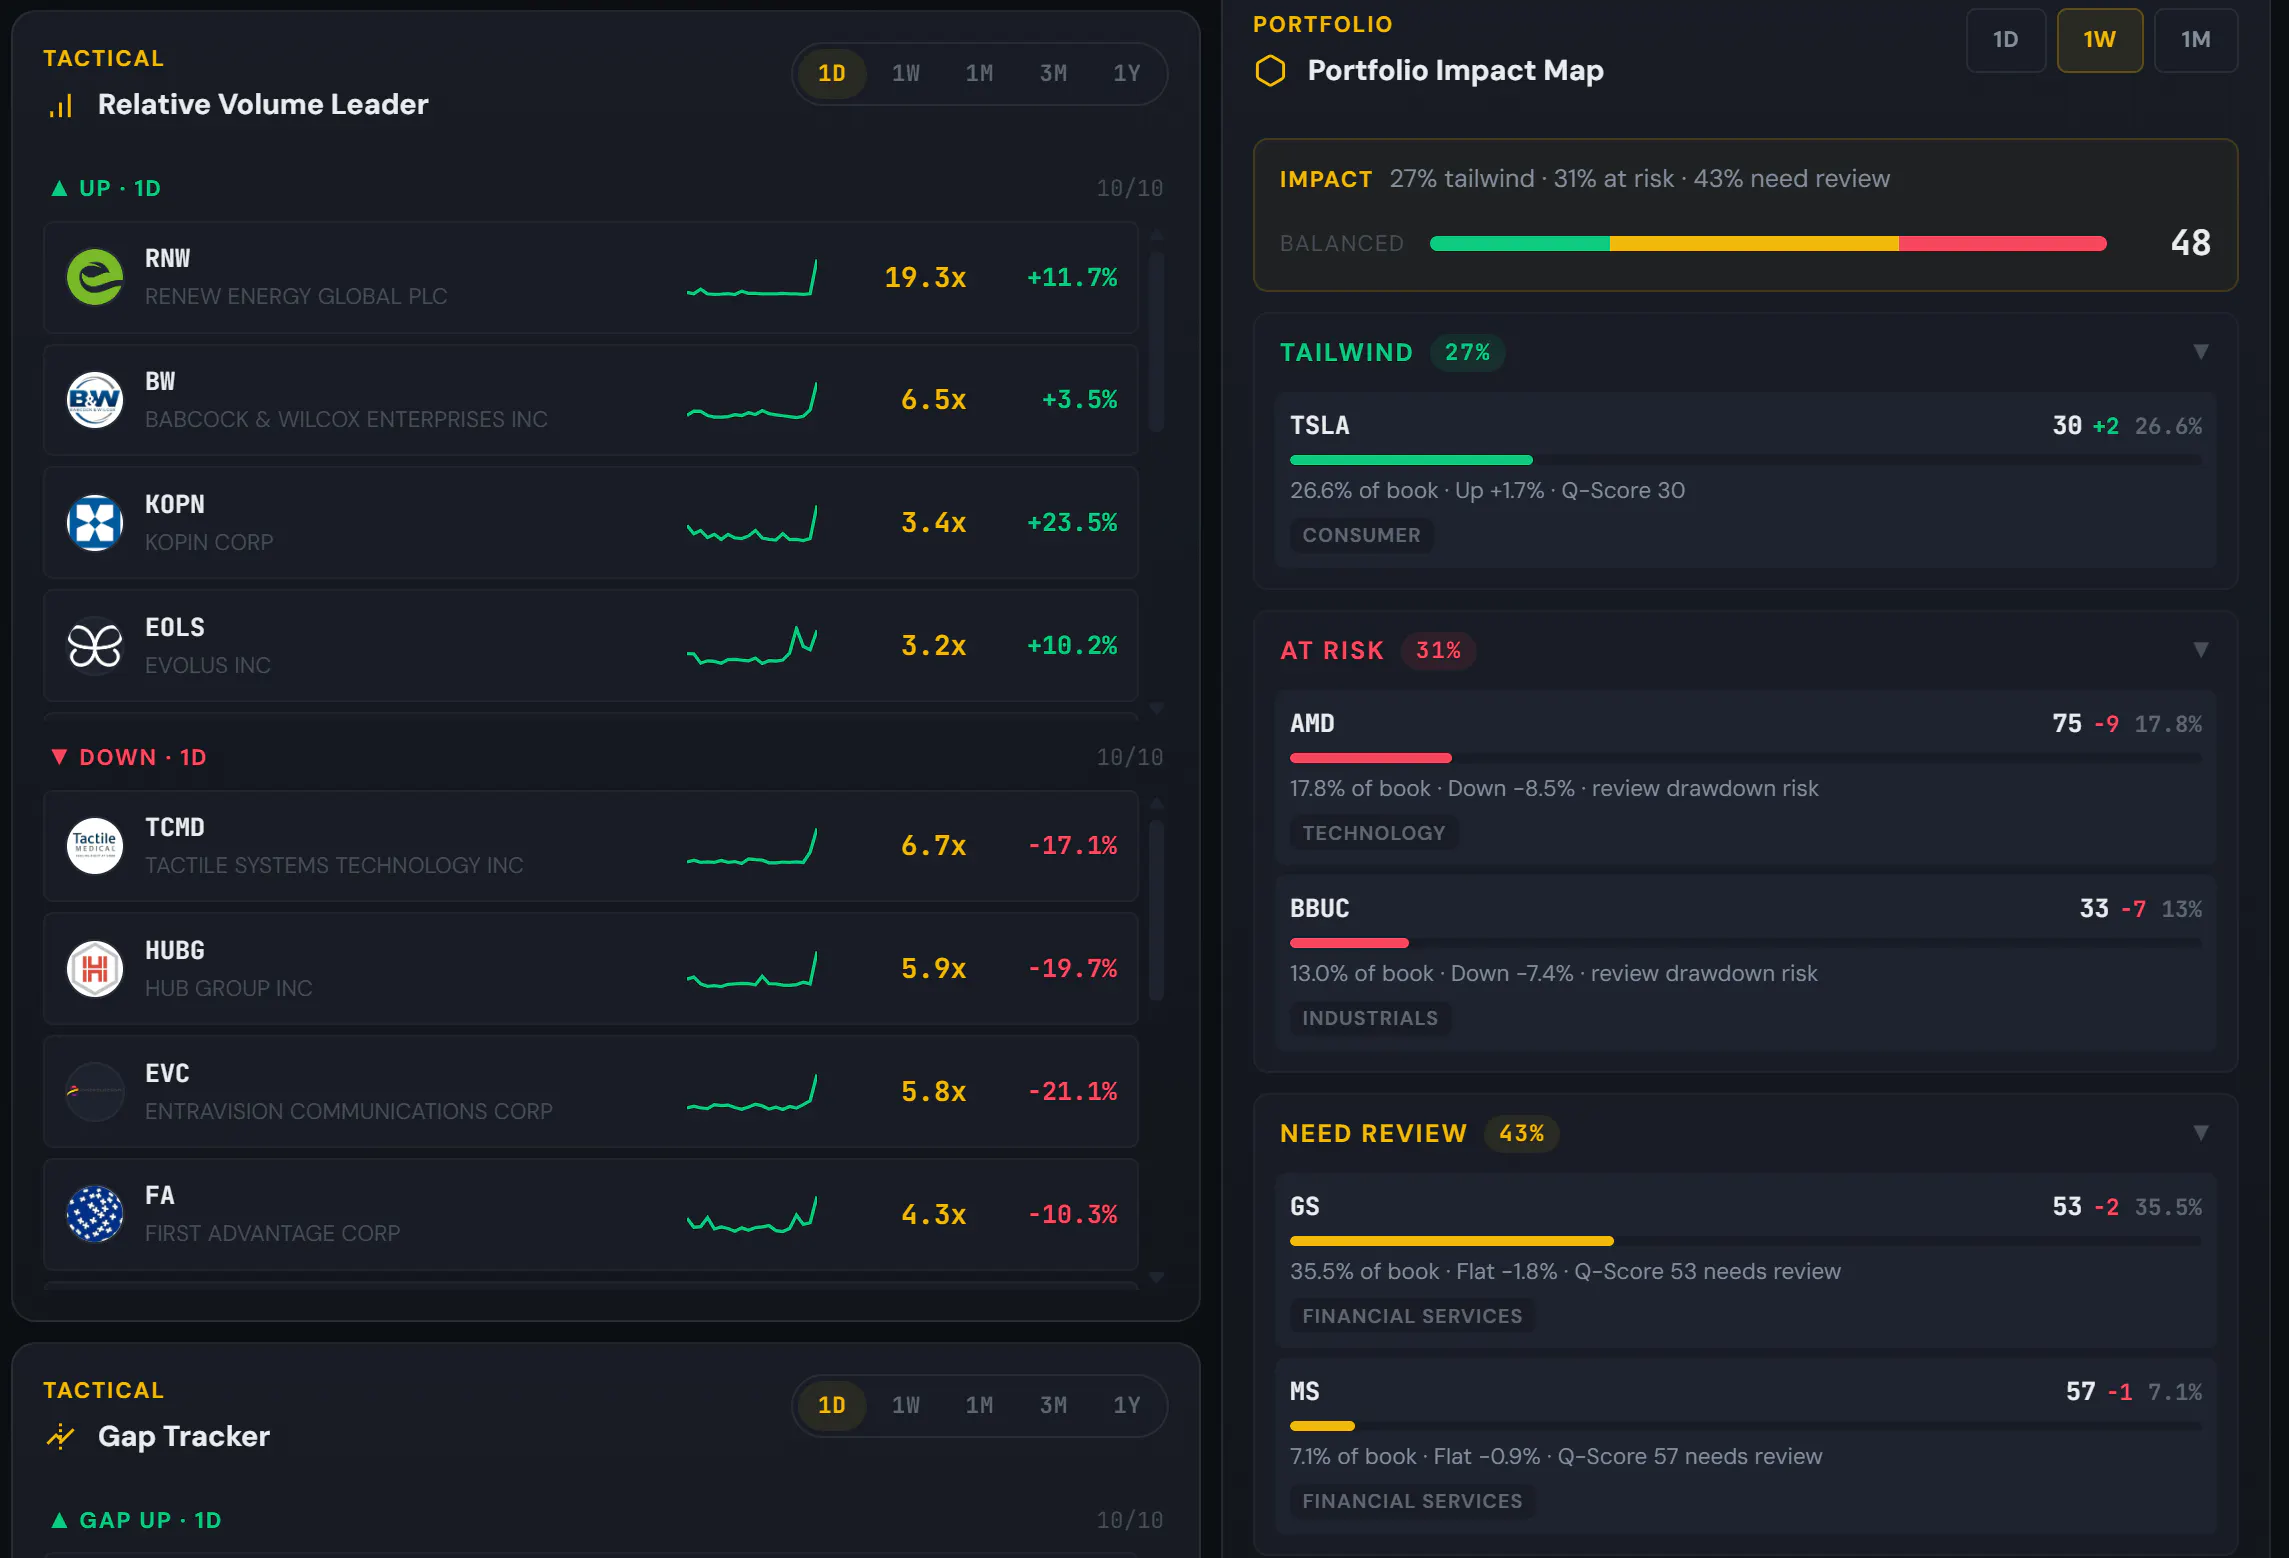The width and height of the screenshot is (2289, 1558).
Task: Open the FA First Advantage logo
Action: coord(95,1214)
